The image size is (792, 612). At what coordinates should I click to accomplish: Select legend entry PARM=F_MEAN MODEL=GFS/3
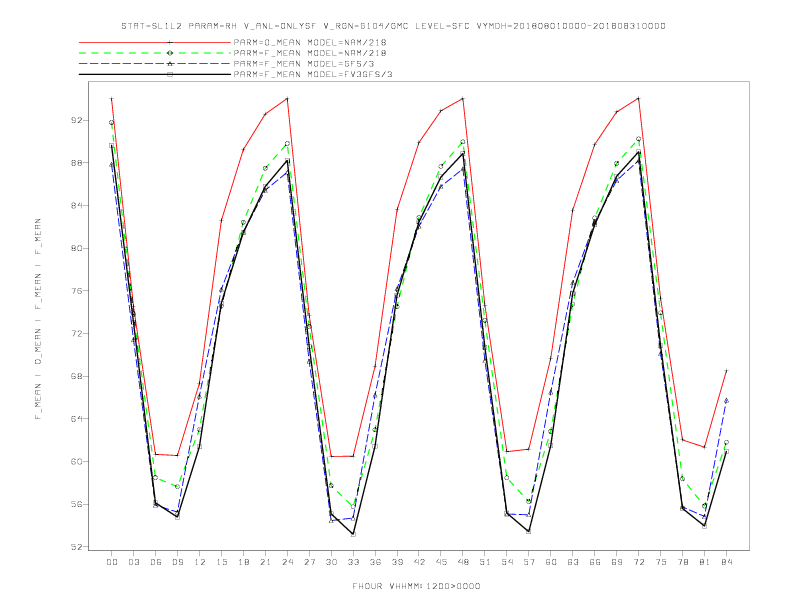click(304, 64)
